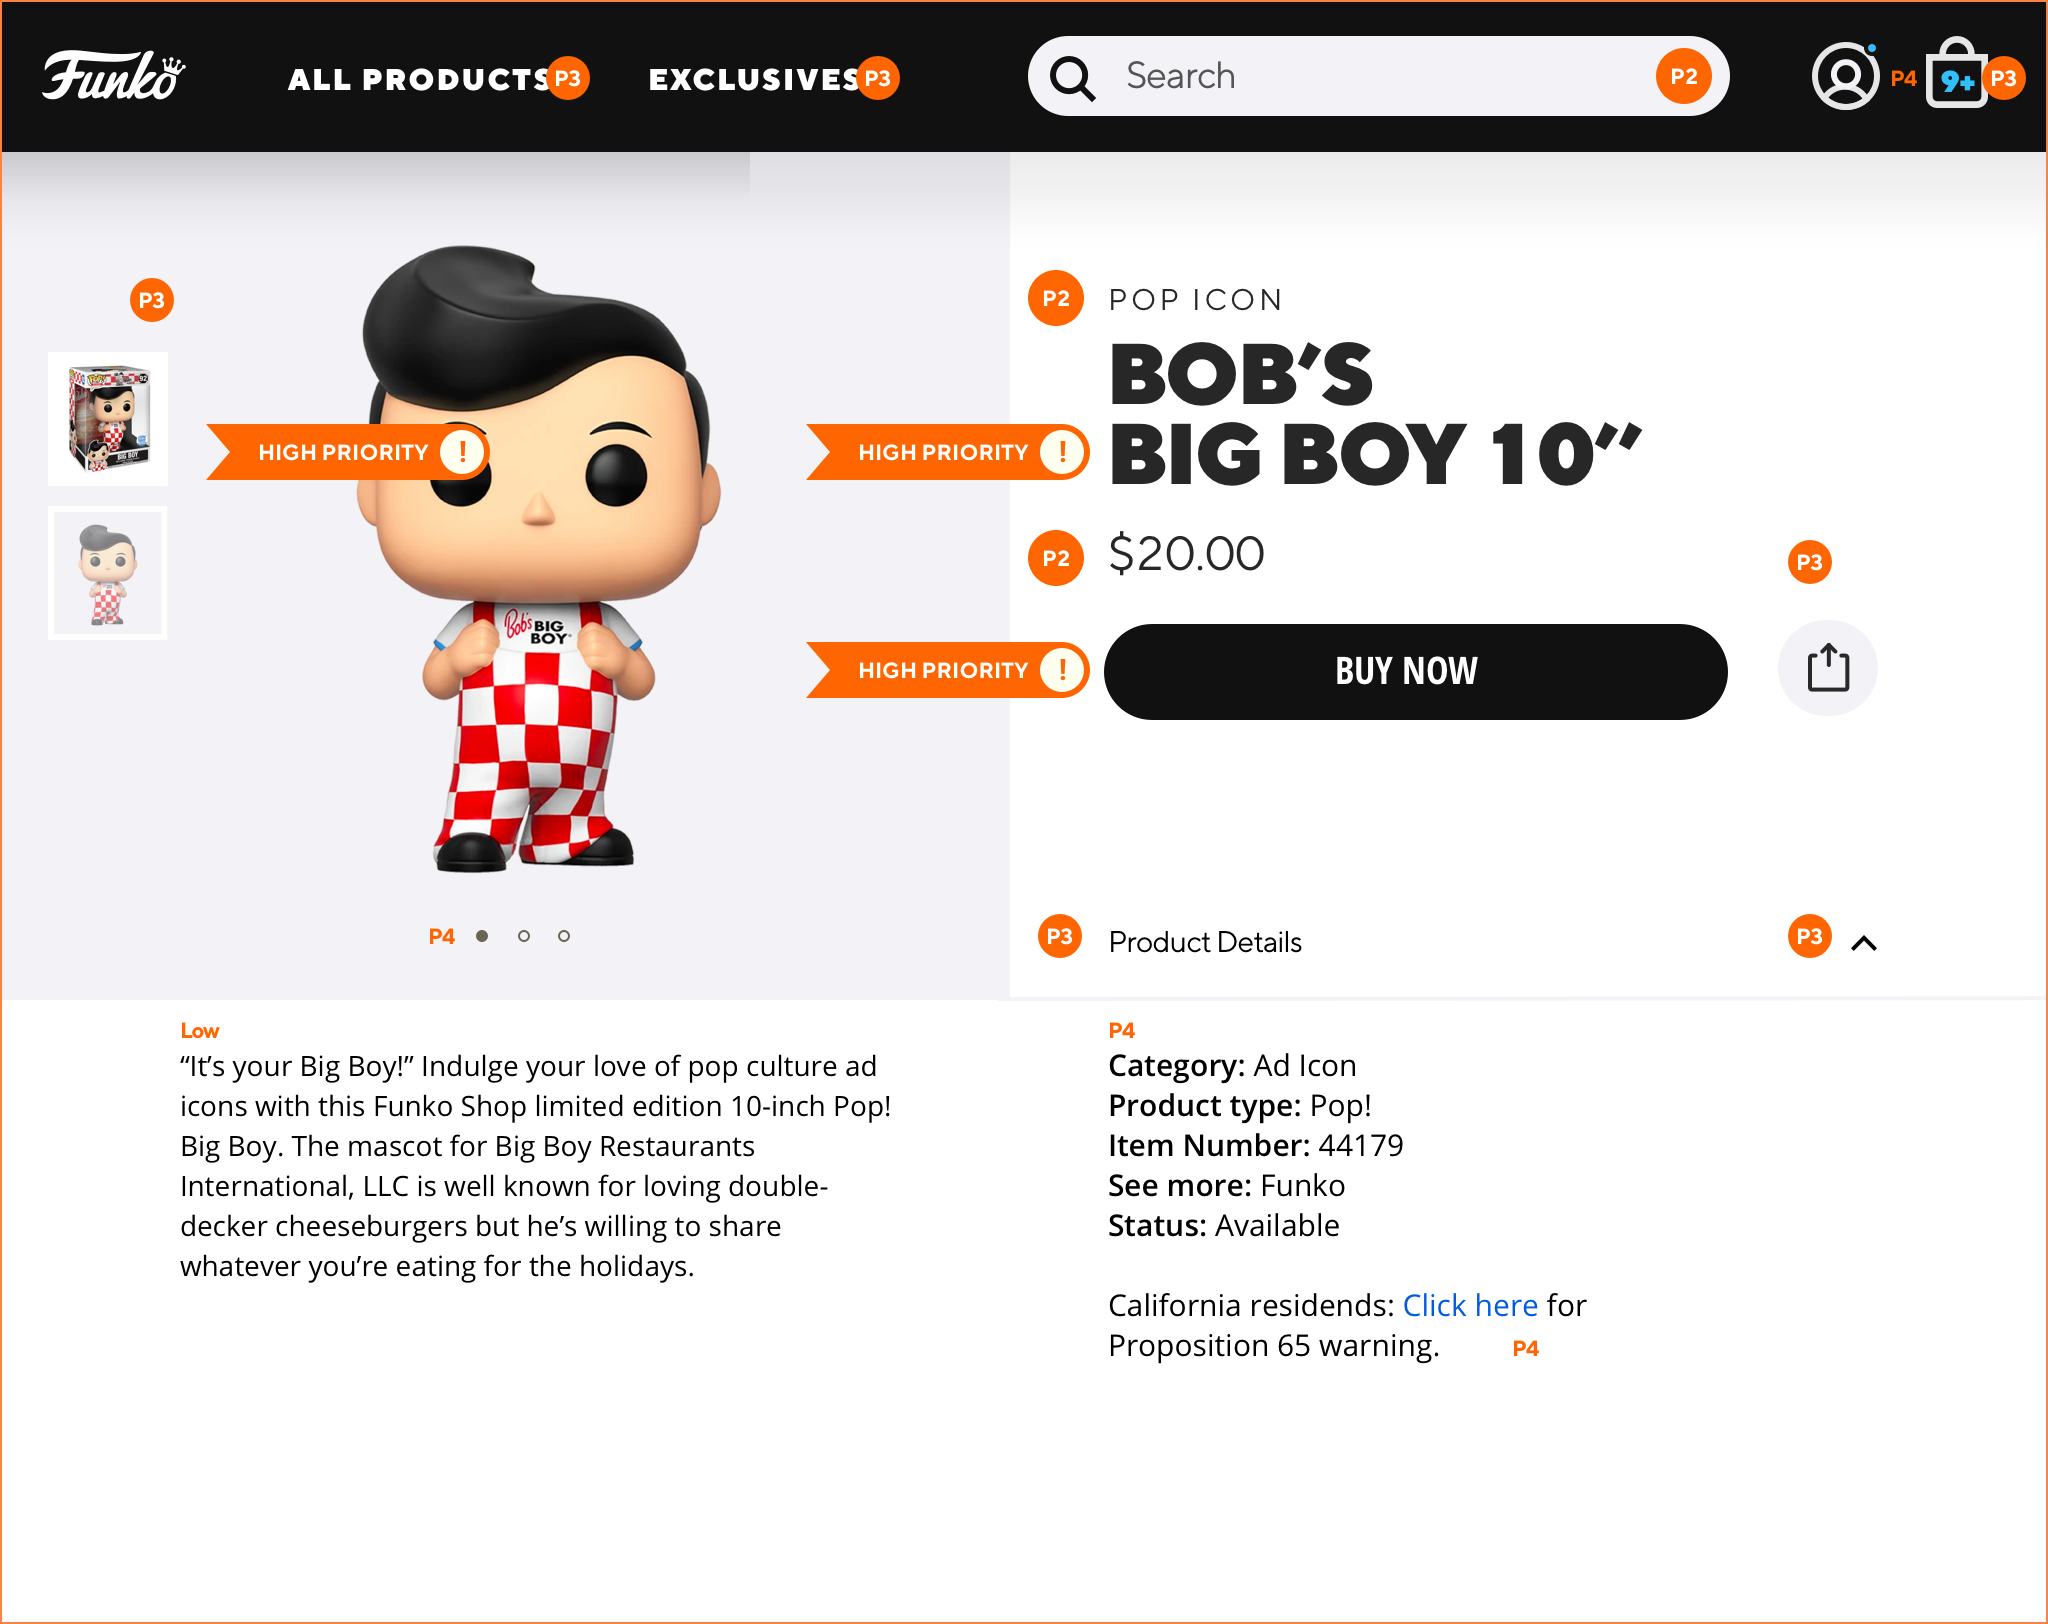Select the third carousel dot
2048x1624 pixels.
coord(564,936)
